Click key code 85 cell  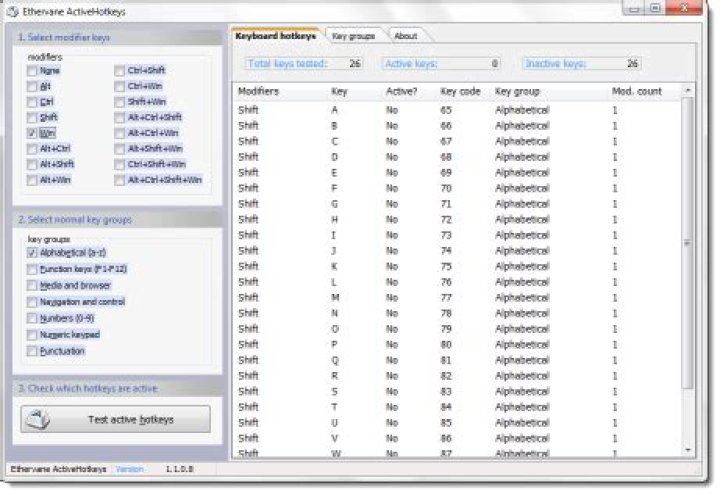[x=446, y=422]
